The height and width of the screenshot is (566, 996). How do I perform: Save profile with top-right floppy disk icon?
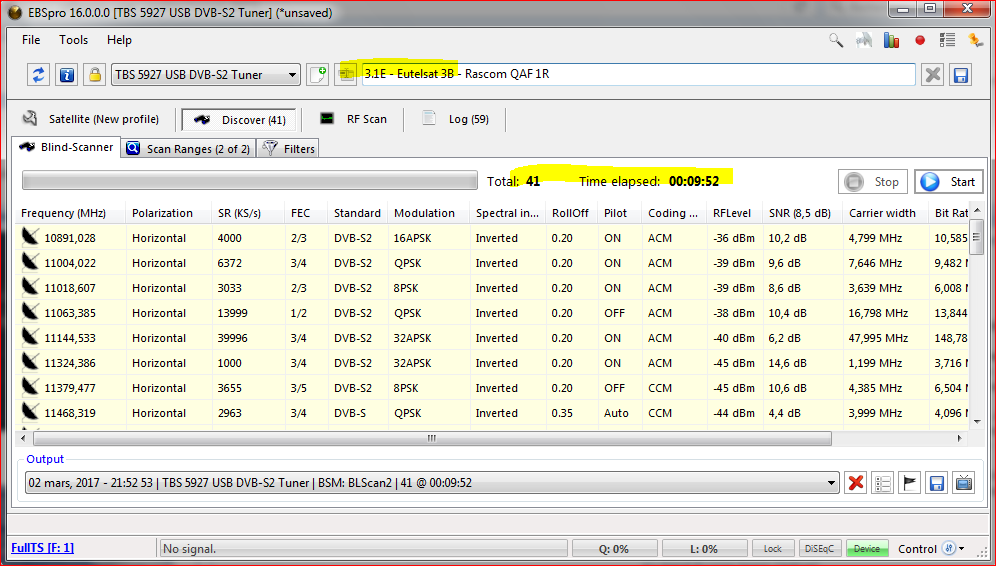pyautogui.click(x=960, y=75)
